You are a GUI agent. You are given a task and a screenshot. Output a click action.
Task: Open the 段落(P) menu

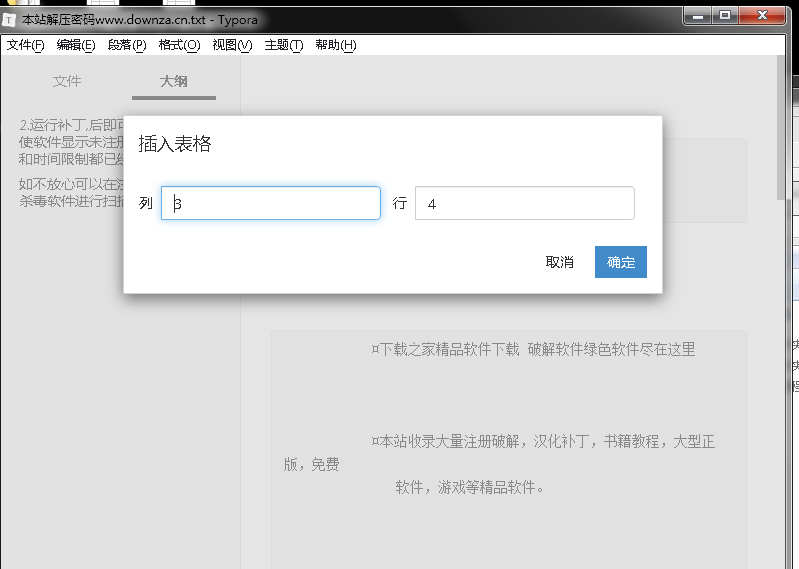pos(127,45)
